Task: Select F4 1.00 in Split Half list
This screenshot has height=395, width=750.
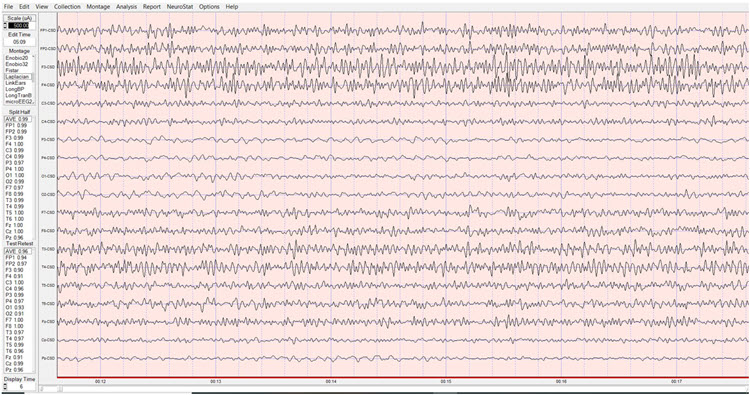Action: (14, 144)
